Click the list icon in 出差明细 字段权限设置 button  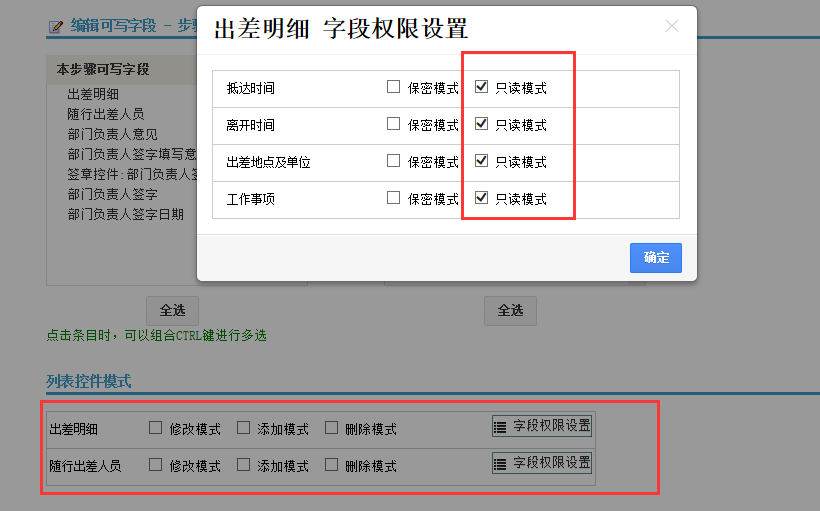click(x=500, y=427)
